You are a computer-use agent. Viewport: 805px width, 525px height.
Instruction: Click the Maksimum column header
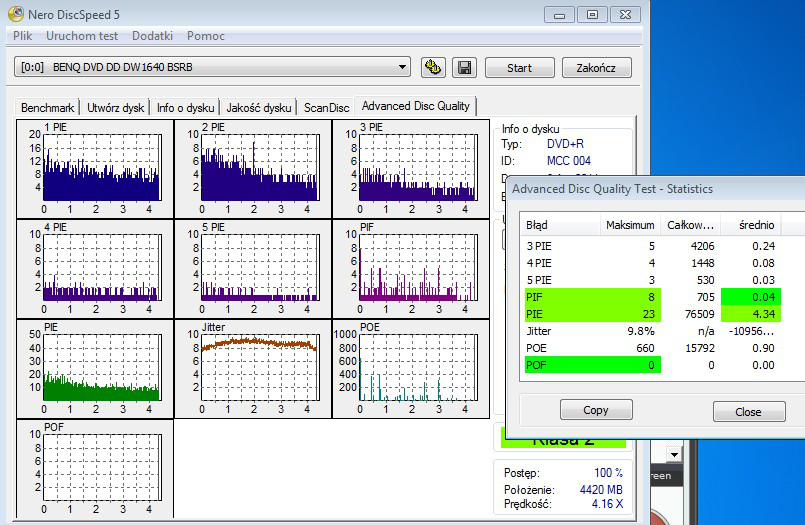[630, 225]
